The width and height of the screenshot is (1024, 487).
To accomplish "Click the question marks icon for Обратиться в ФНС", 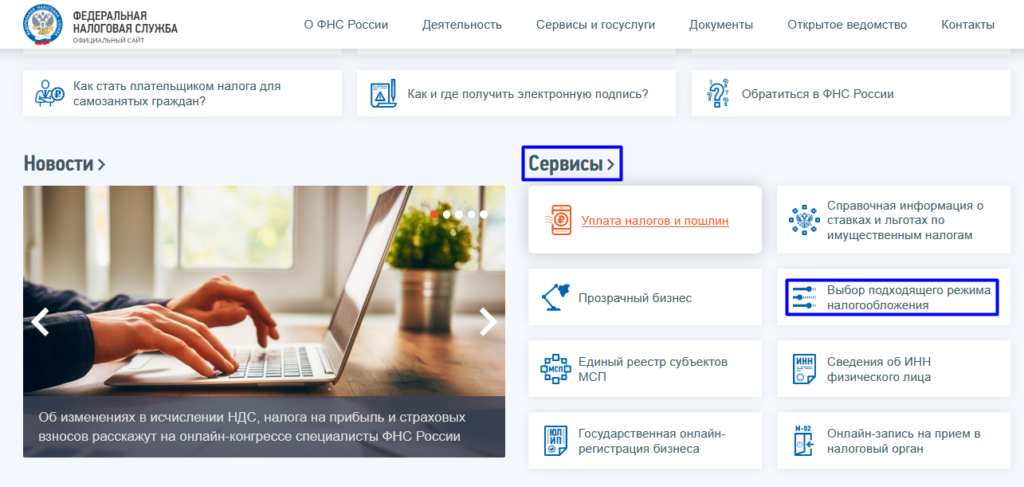I will coord(718,94).
